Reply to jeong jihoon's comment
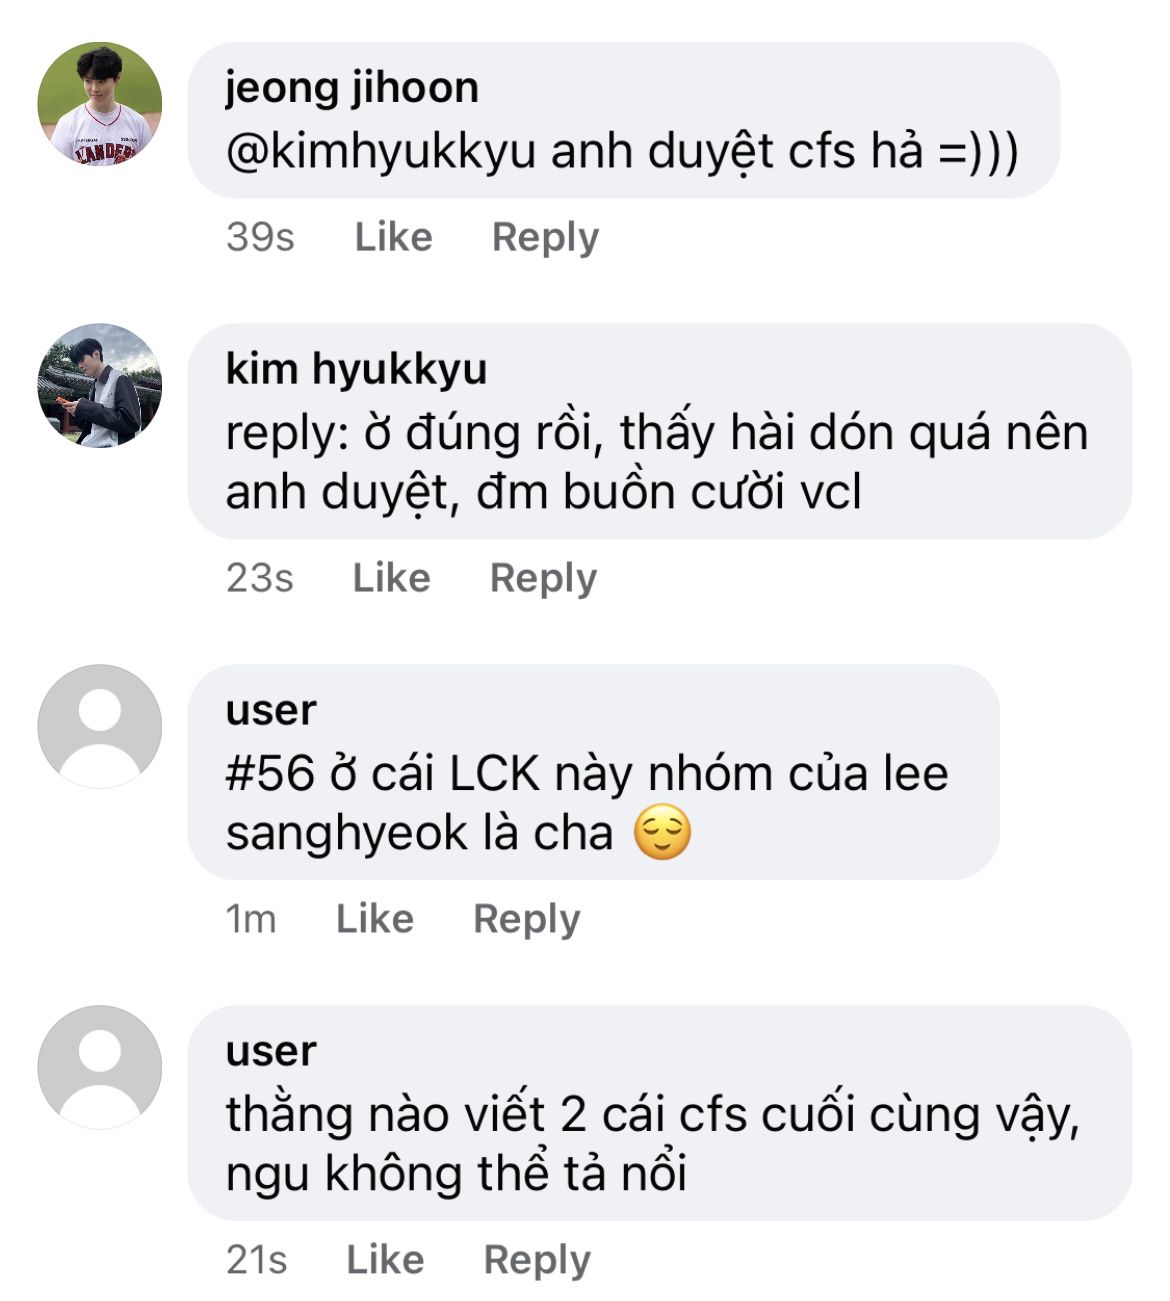Viewport: 1170px width, 1301px height. (x=545, y=238)
